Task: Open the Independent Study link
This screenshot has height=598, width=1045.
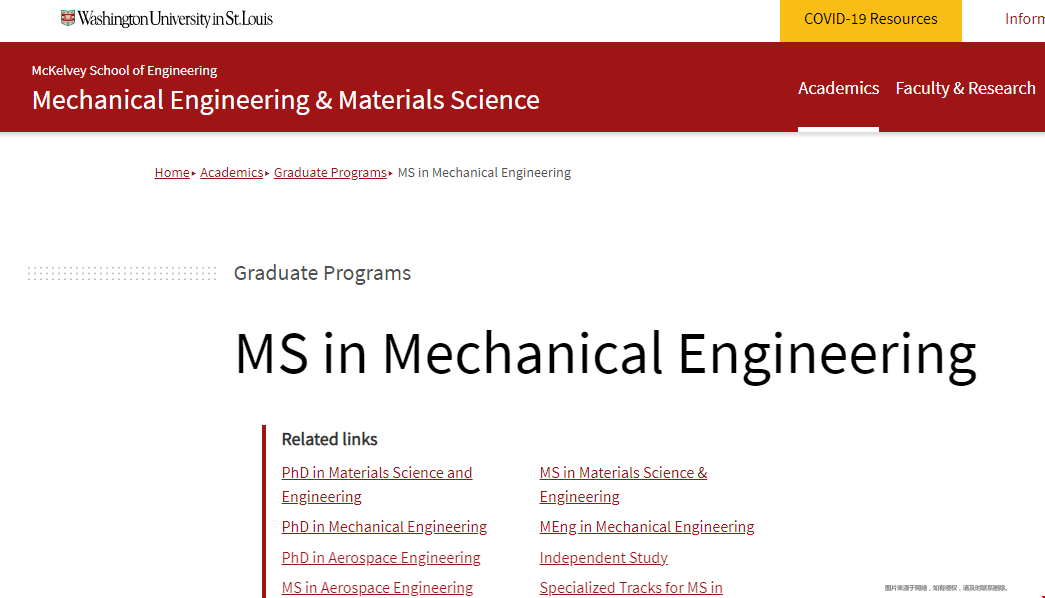Action: 603,557
